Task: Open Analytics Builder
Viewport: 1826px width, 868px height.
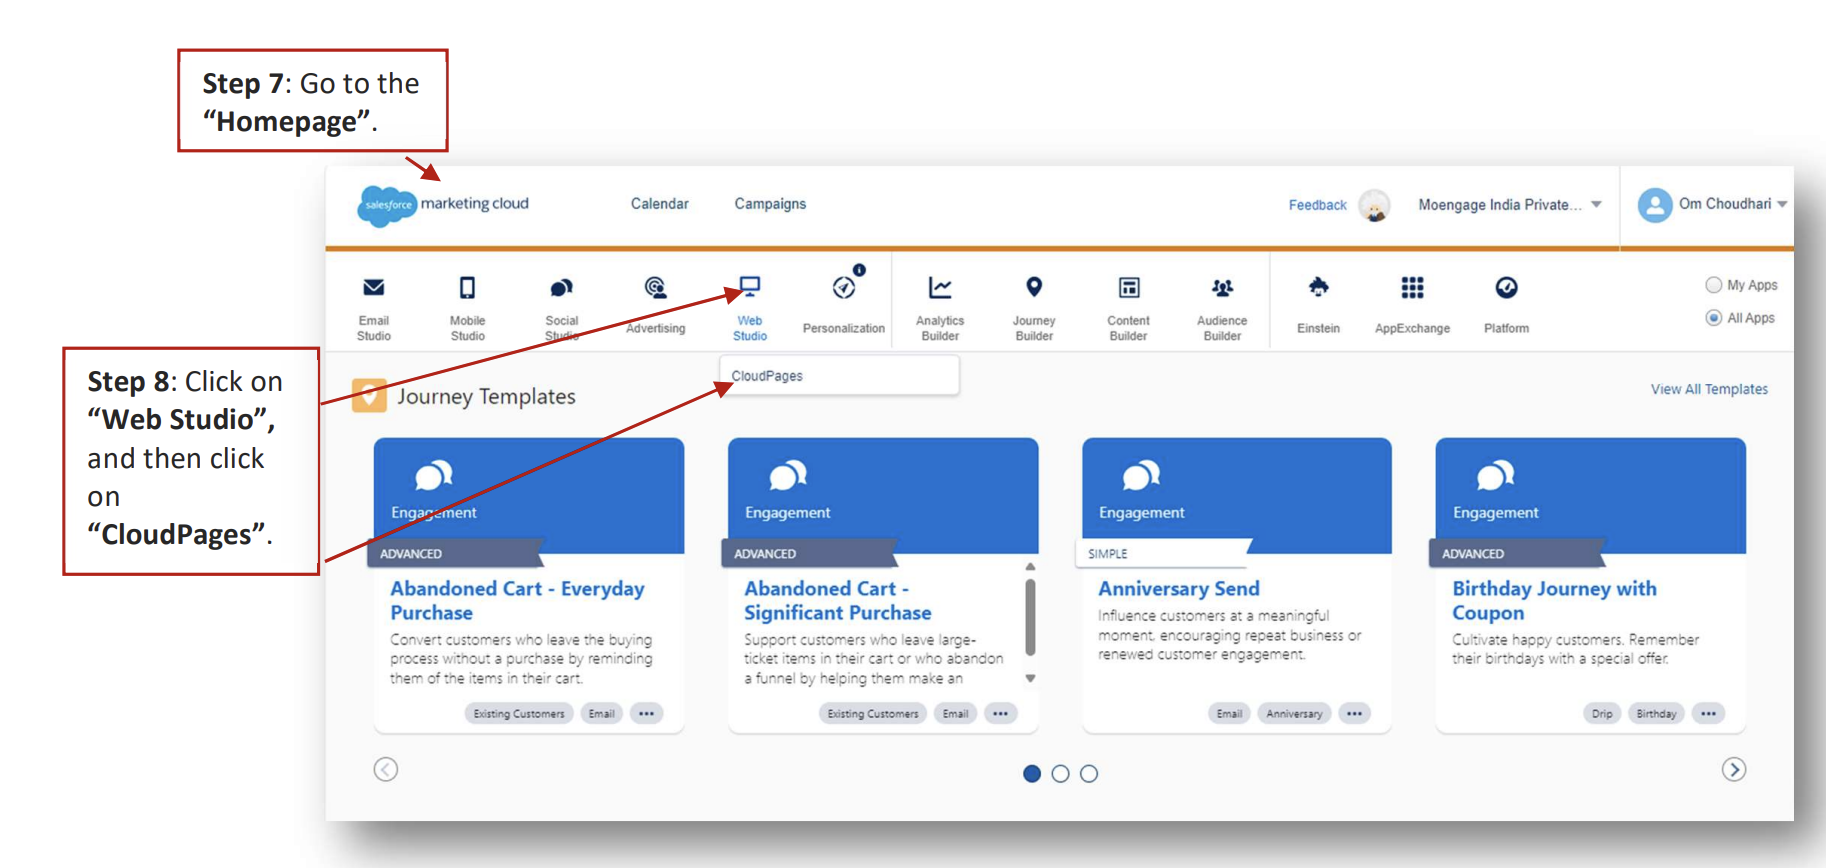Action: pos(939,309)
